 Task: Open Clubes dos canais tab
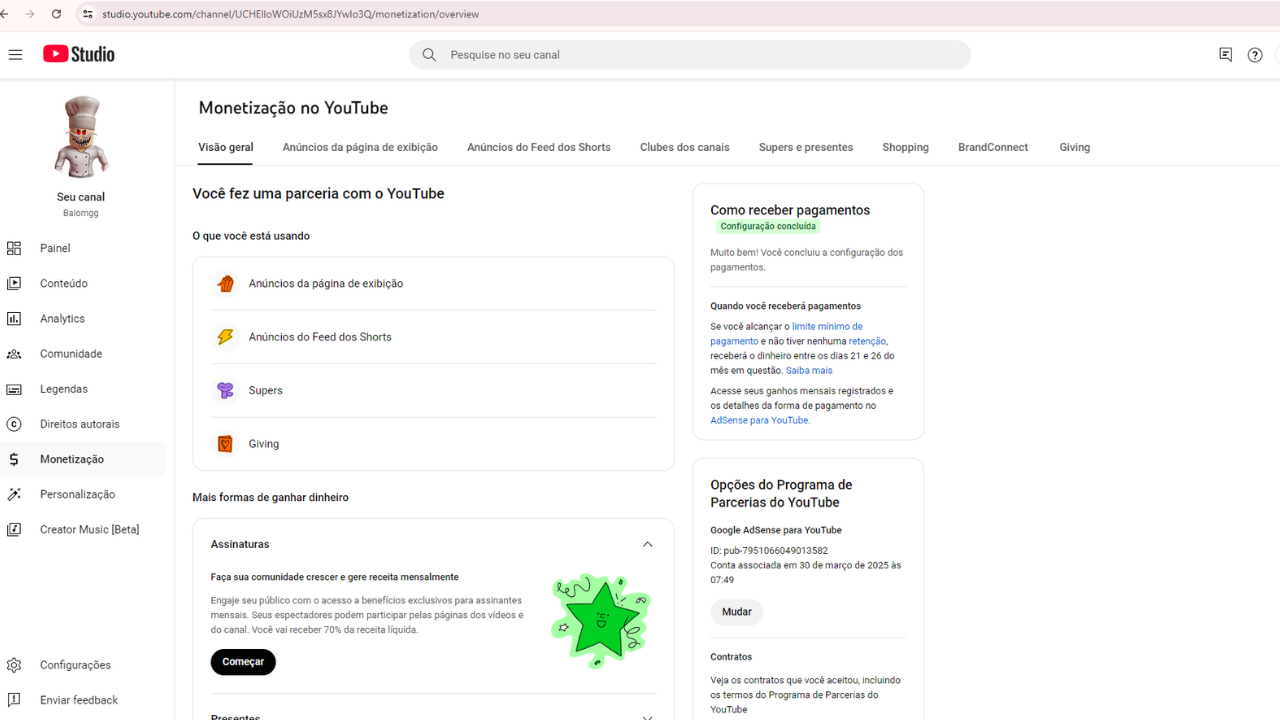685,147
